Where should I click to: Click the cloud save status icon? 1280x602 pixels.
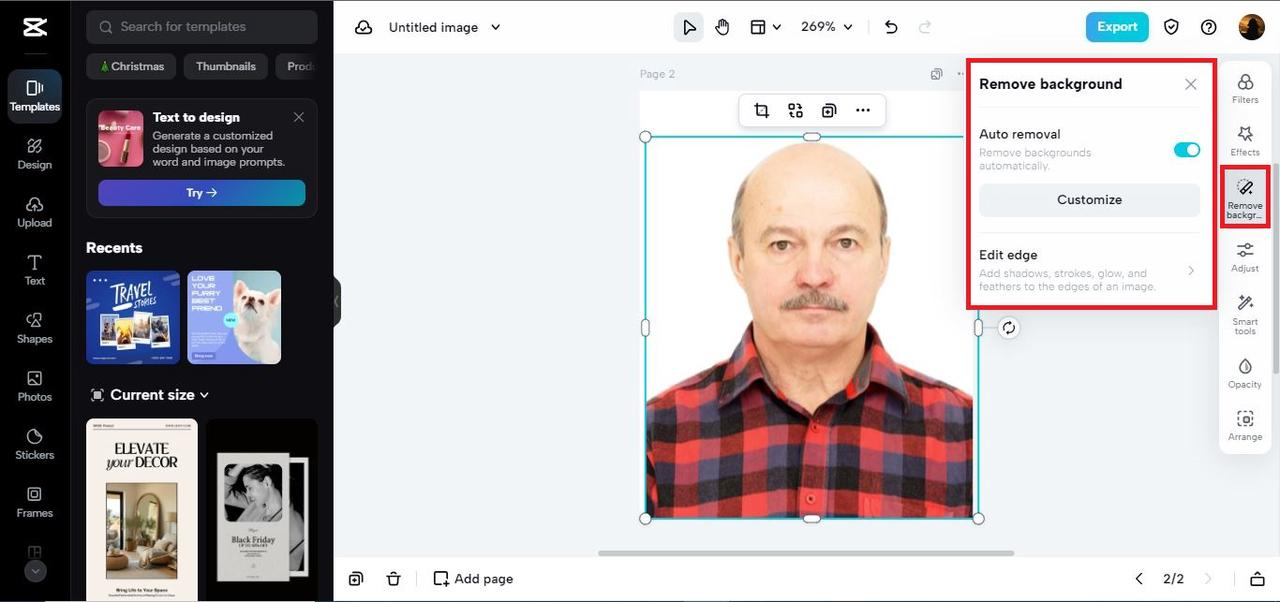tap(364, 27)
